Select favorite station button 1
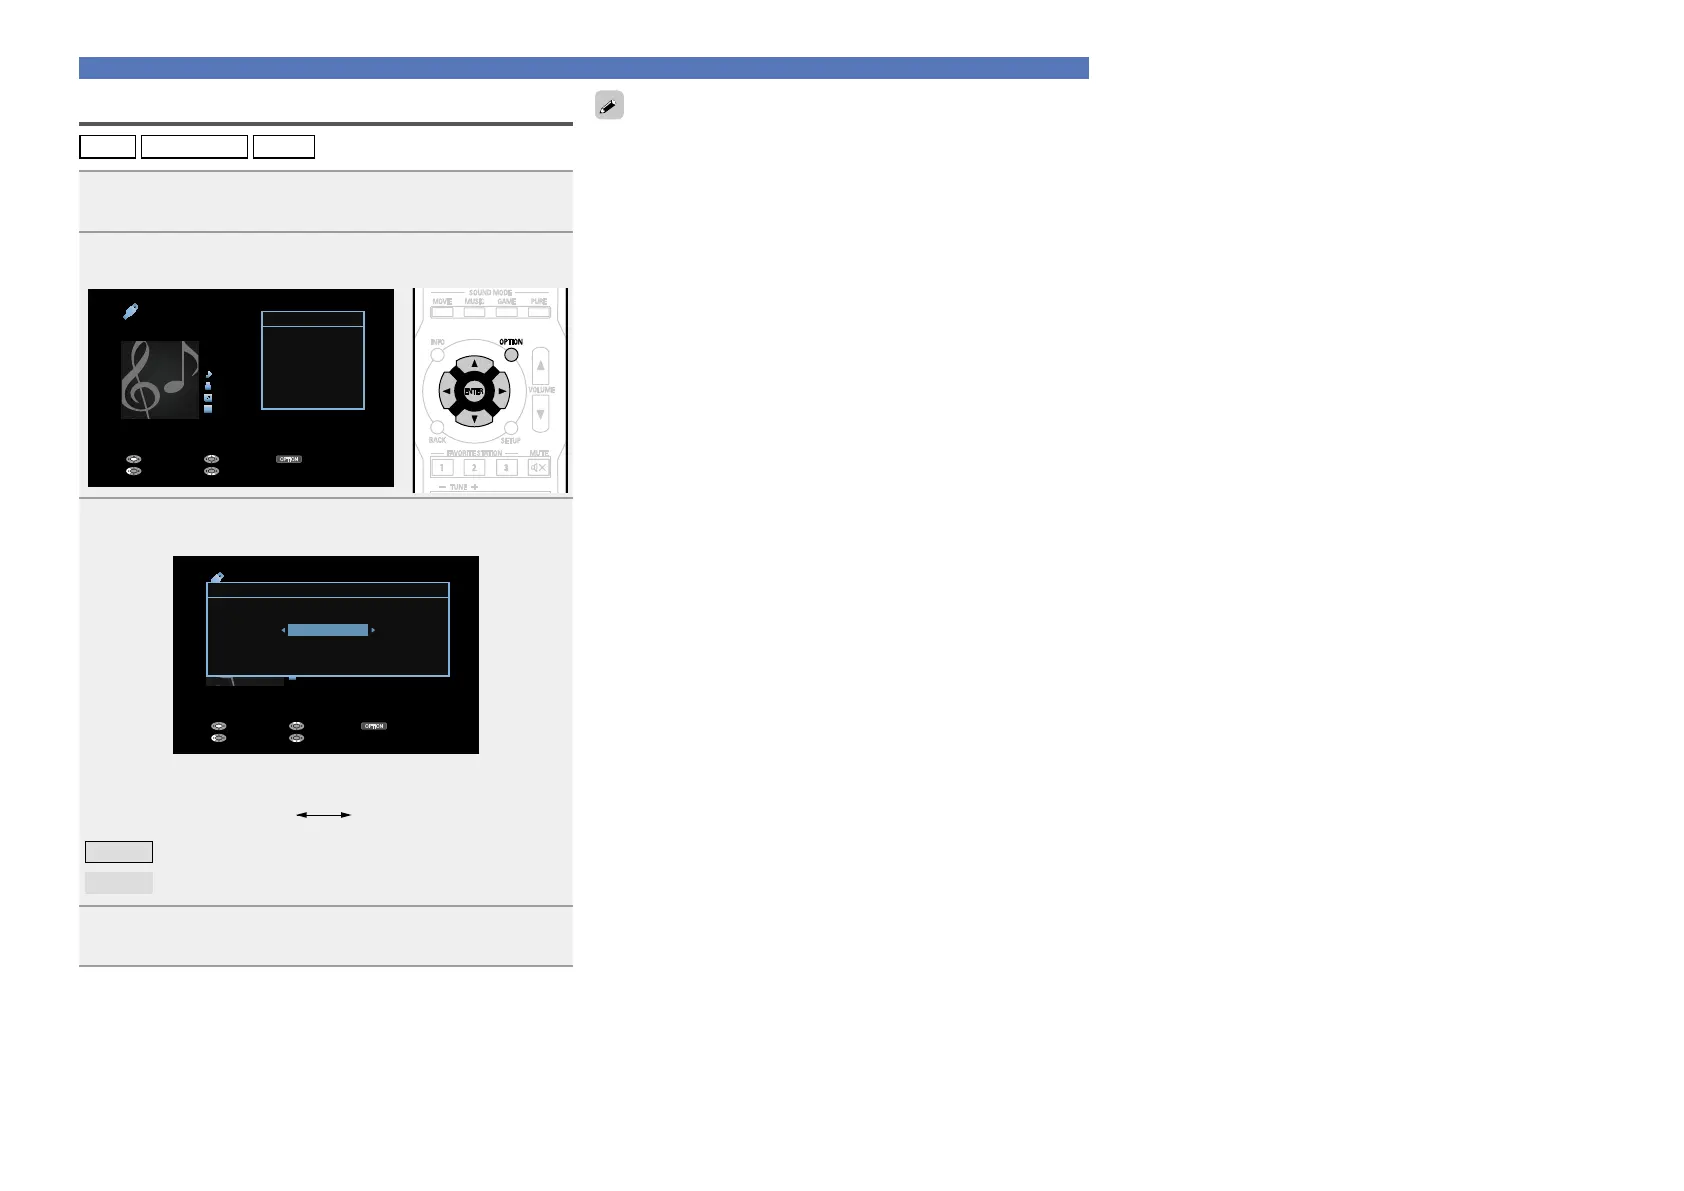 pyautogui.click(x=442, y=467)
